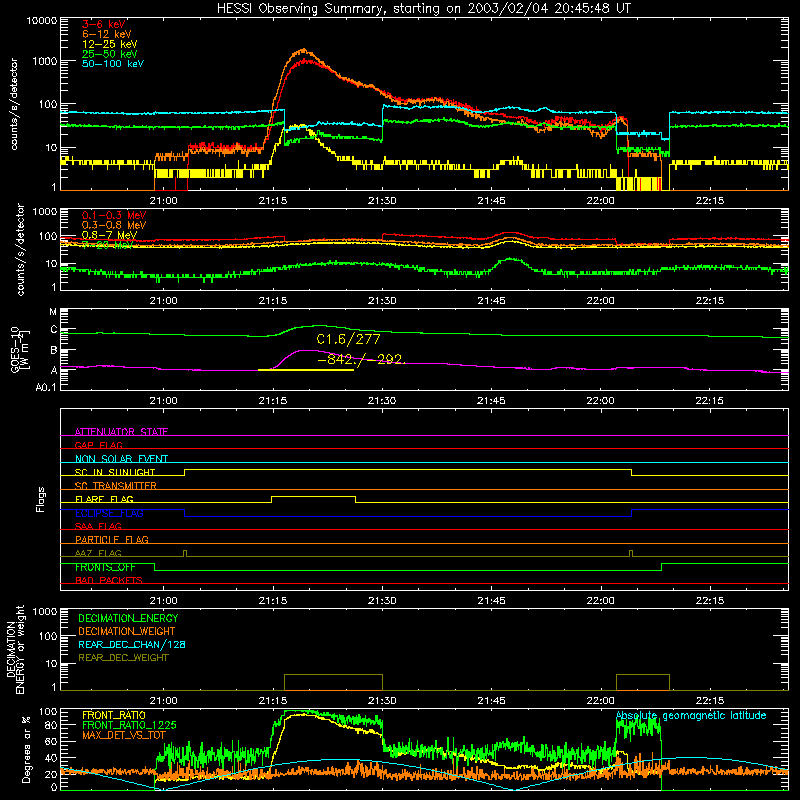Select the orange 'SC_TRANSMITTER' flag label
The width and height of the screenshot is (800, 800).
click(115, 486)
